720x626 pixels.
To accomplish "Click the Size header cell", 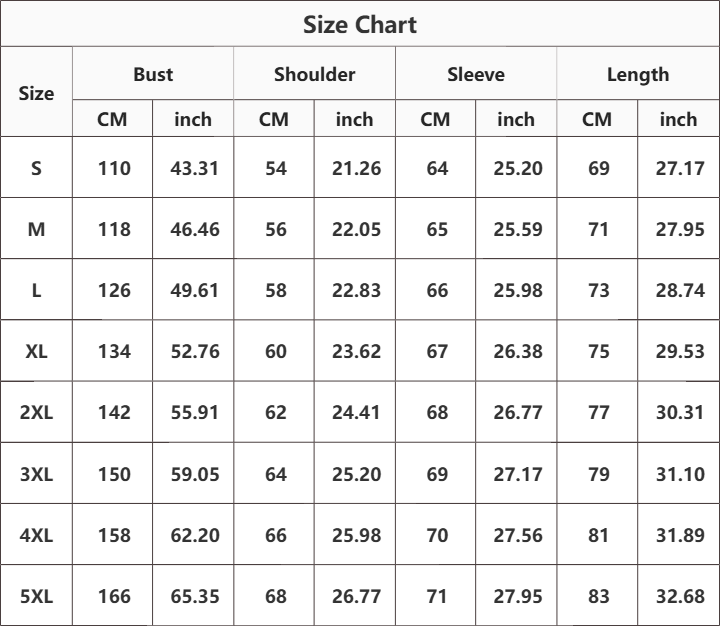I will tap(36, 93).
